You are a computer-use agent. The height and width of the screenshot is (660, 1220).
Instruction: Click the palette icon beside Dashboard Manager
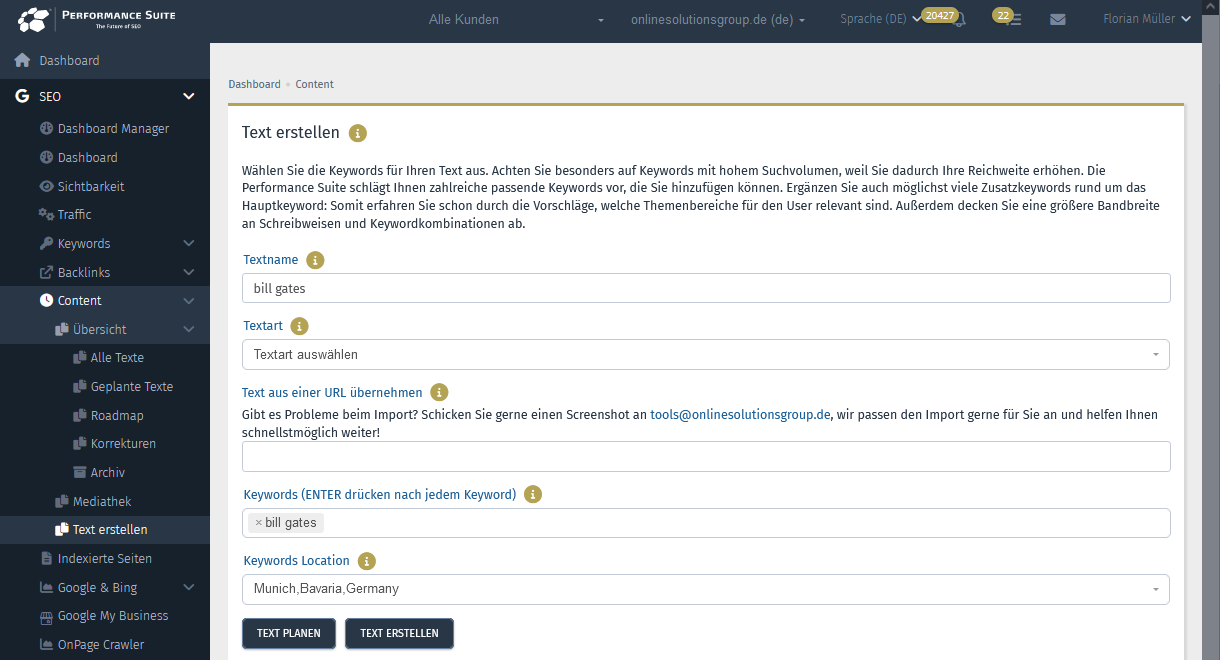[46, 129]
